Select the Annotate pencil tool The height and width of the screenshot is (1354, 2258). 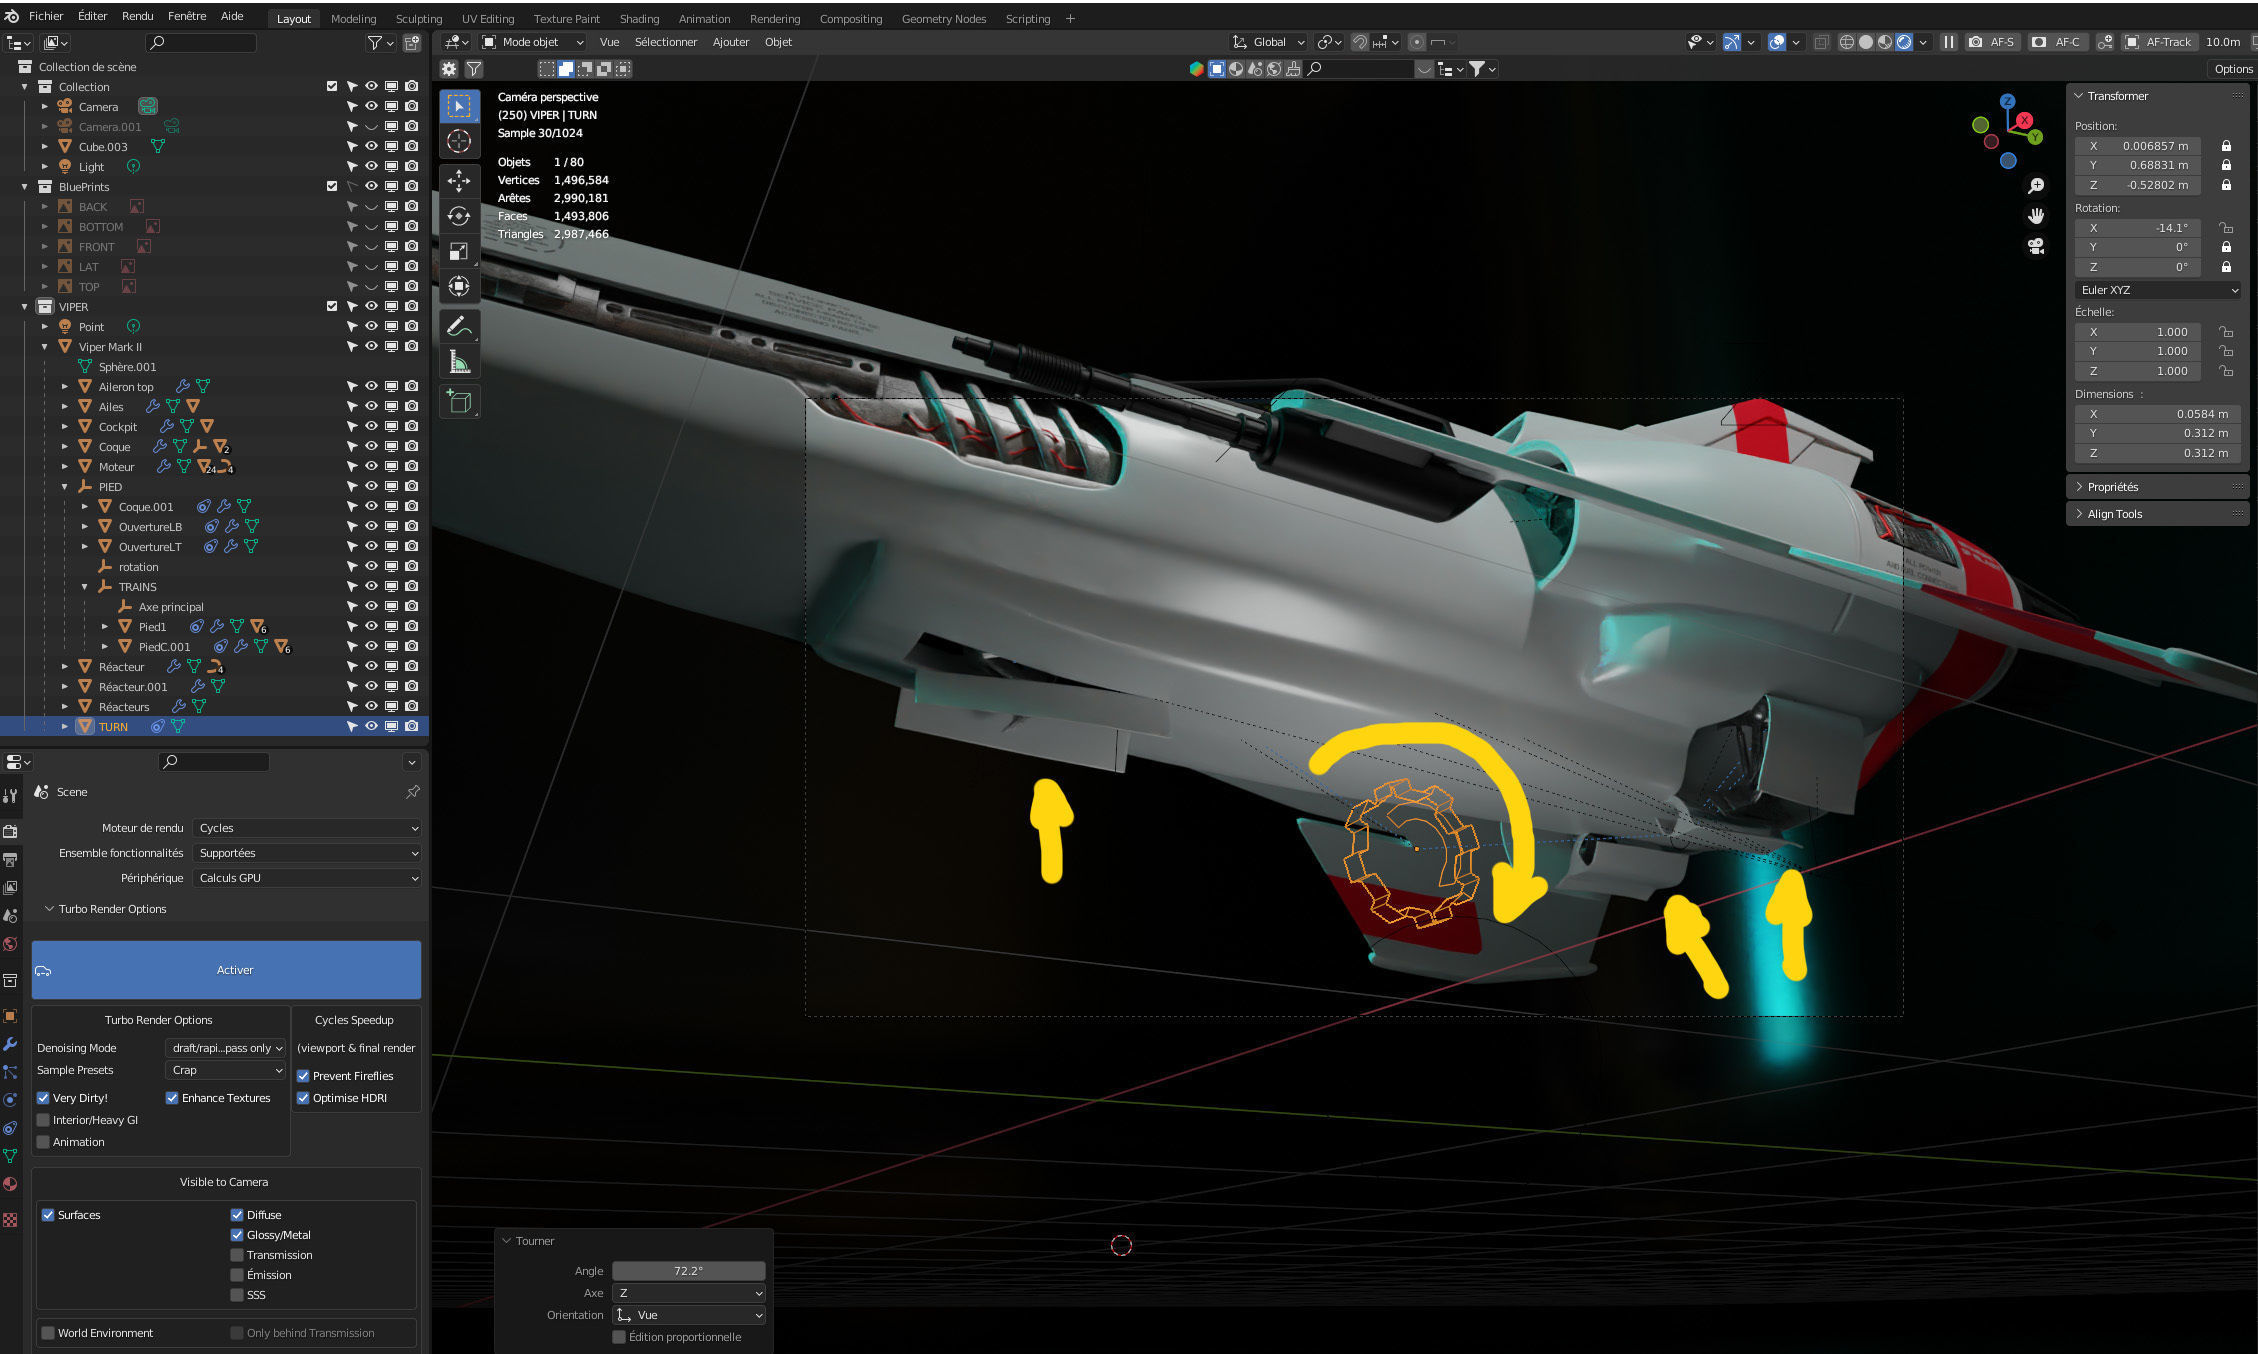tap(459, 326)
